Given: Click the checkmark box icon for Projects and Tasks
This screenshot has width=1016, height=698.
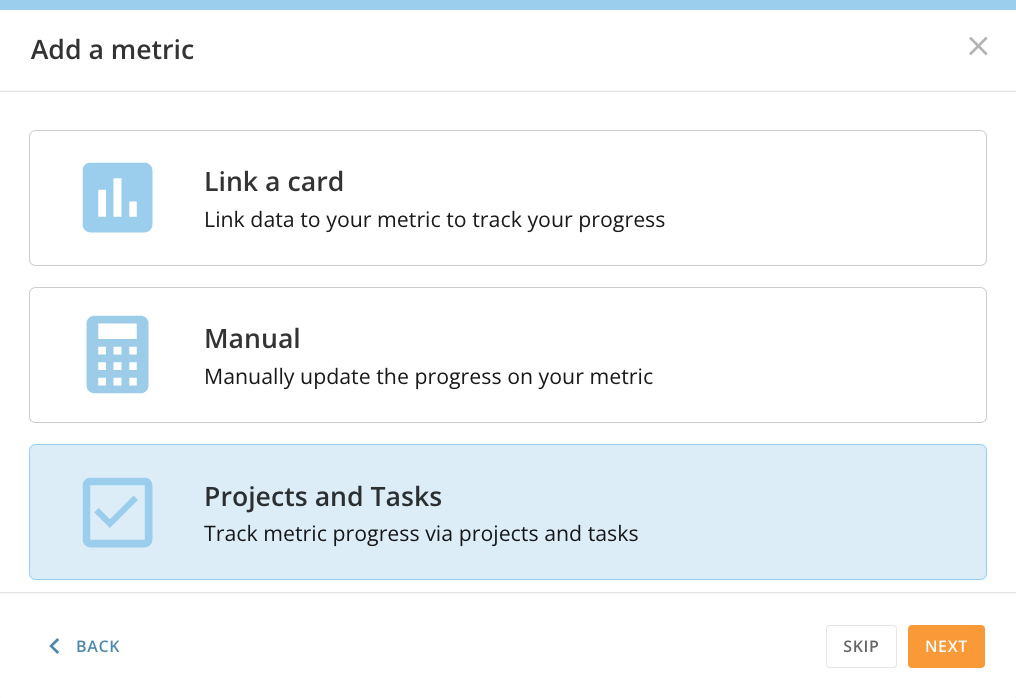Looking at the screenshot, I should 117,512.
